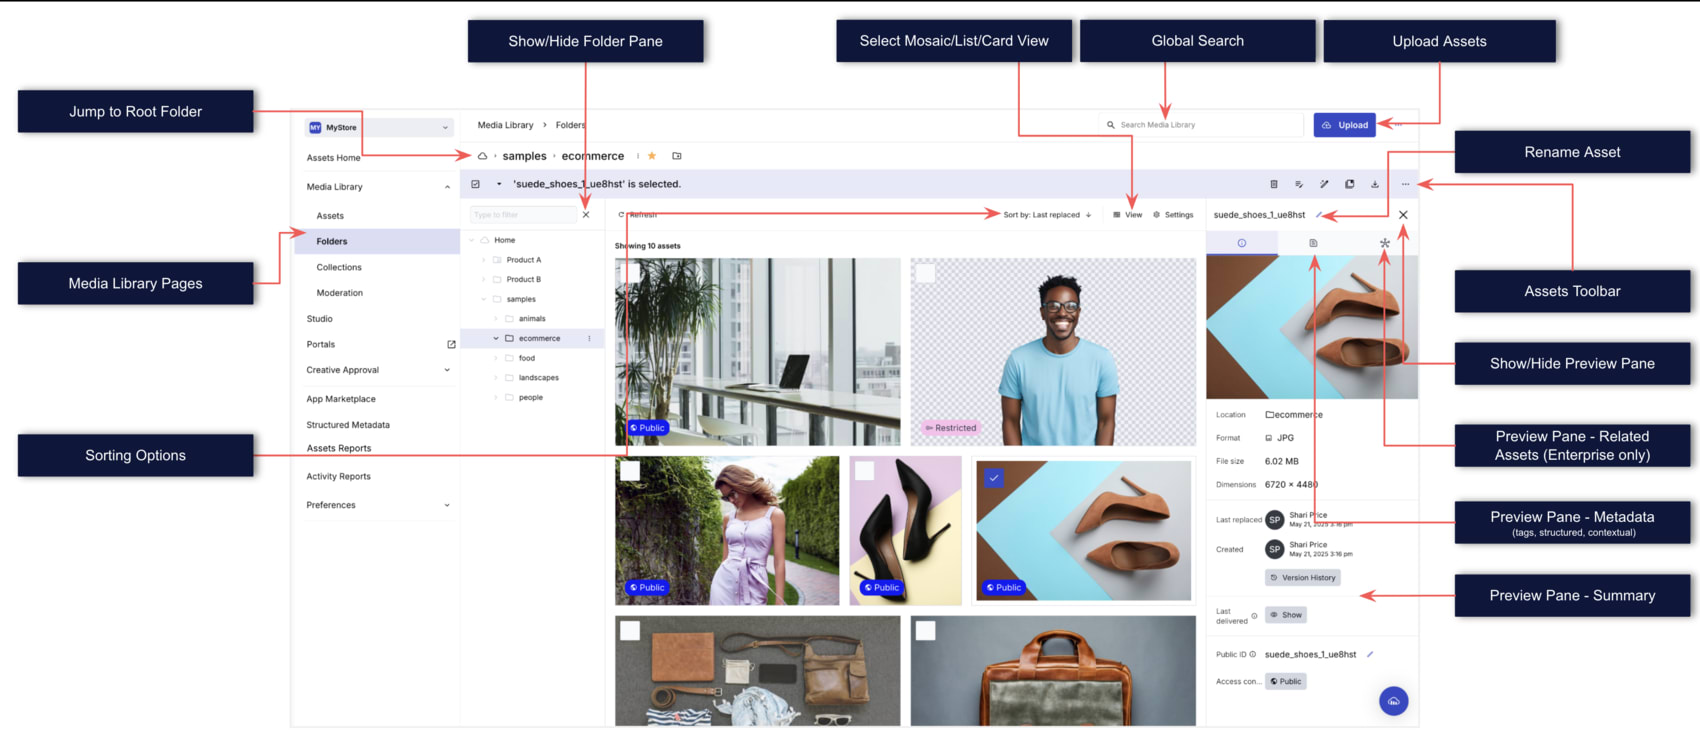Click the root folder cloud icon in breadcrumb
The width and height of the screenshot is (1700, 742).
coord(482,156)
